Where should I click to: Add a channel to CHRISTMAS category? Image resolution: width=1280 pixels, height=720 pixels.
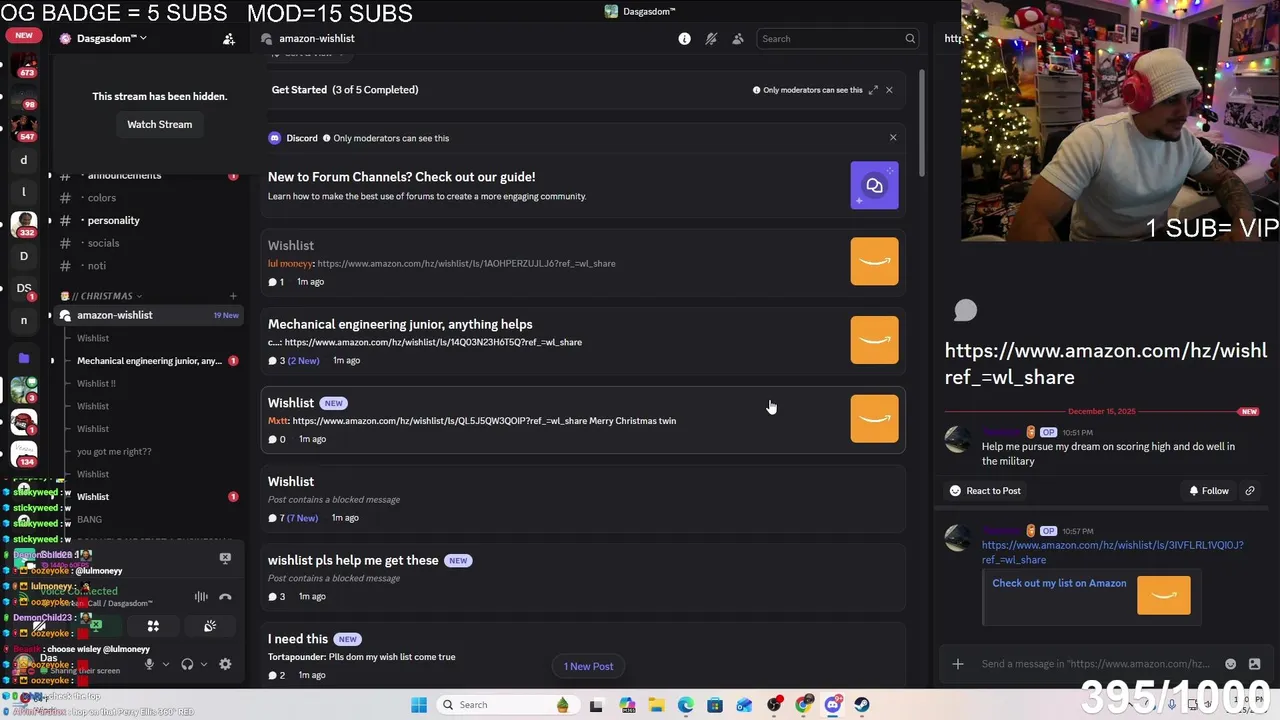coord(233,296)
